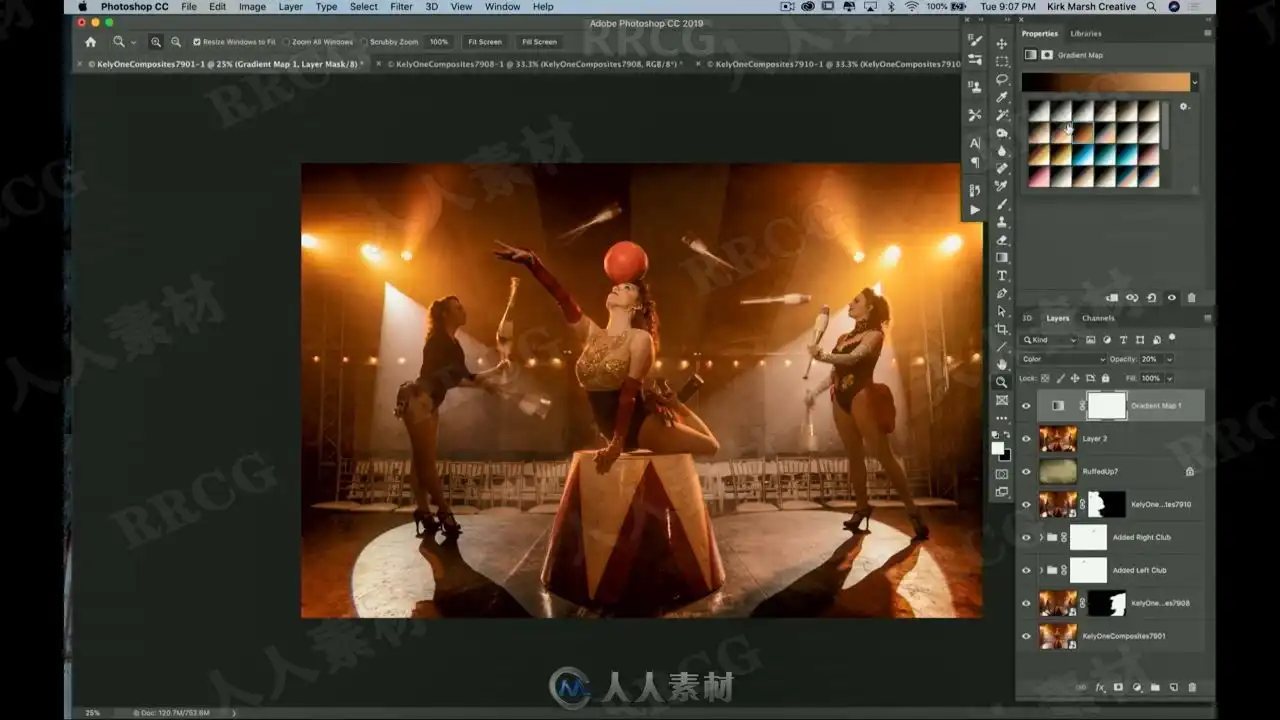Switch to the Channels tab
1280x720 pixels.
[x=1098, y=318]
